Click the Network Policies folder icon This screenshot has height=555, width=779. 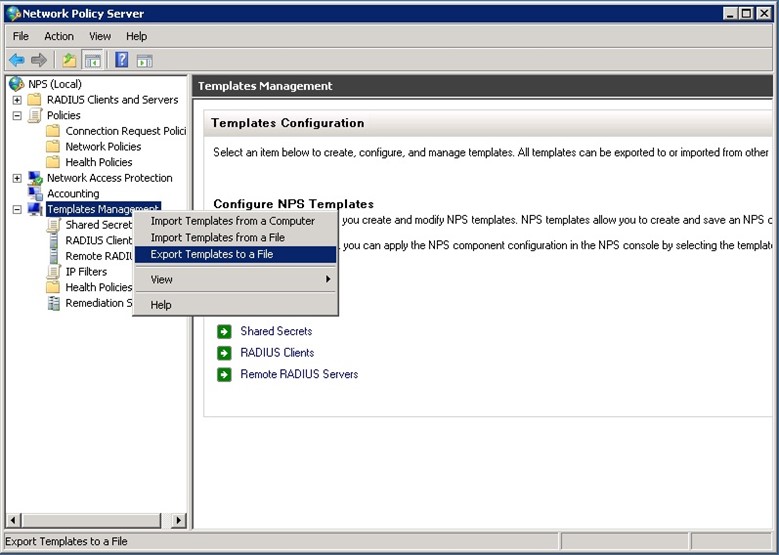coord(53,147)
